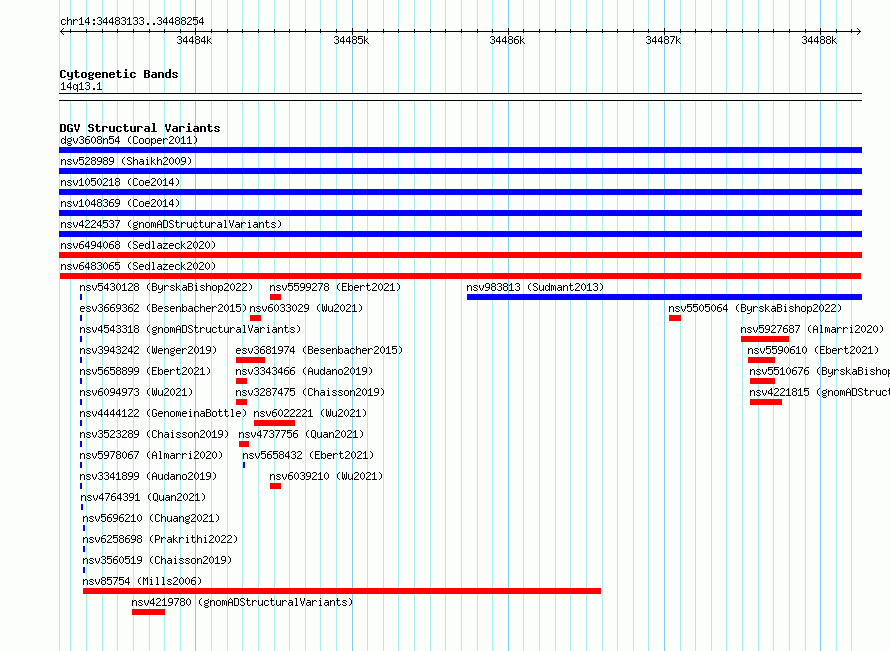Open the nsv5658432 (Ebert2021) label

(308, 455)
